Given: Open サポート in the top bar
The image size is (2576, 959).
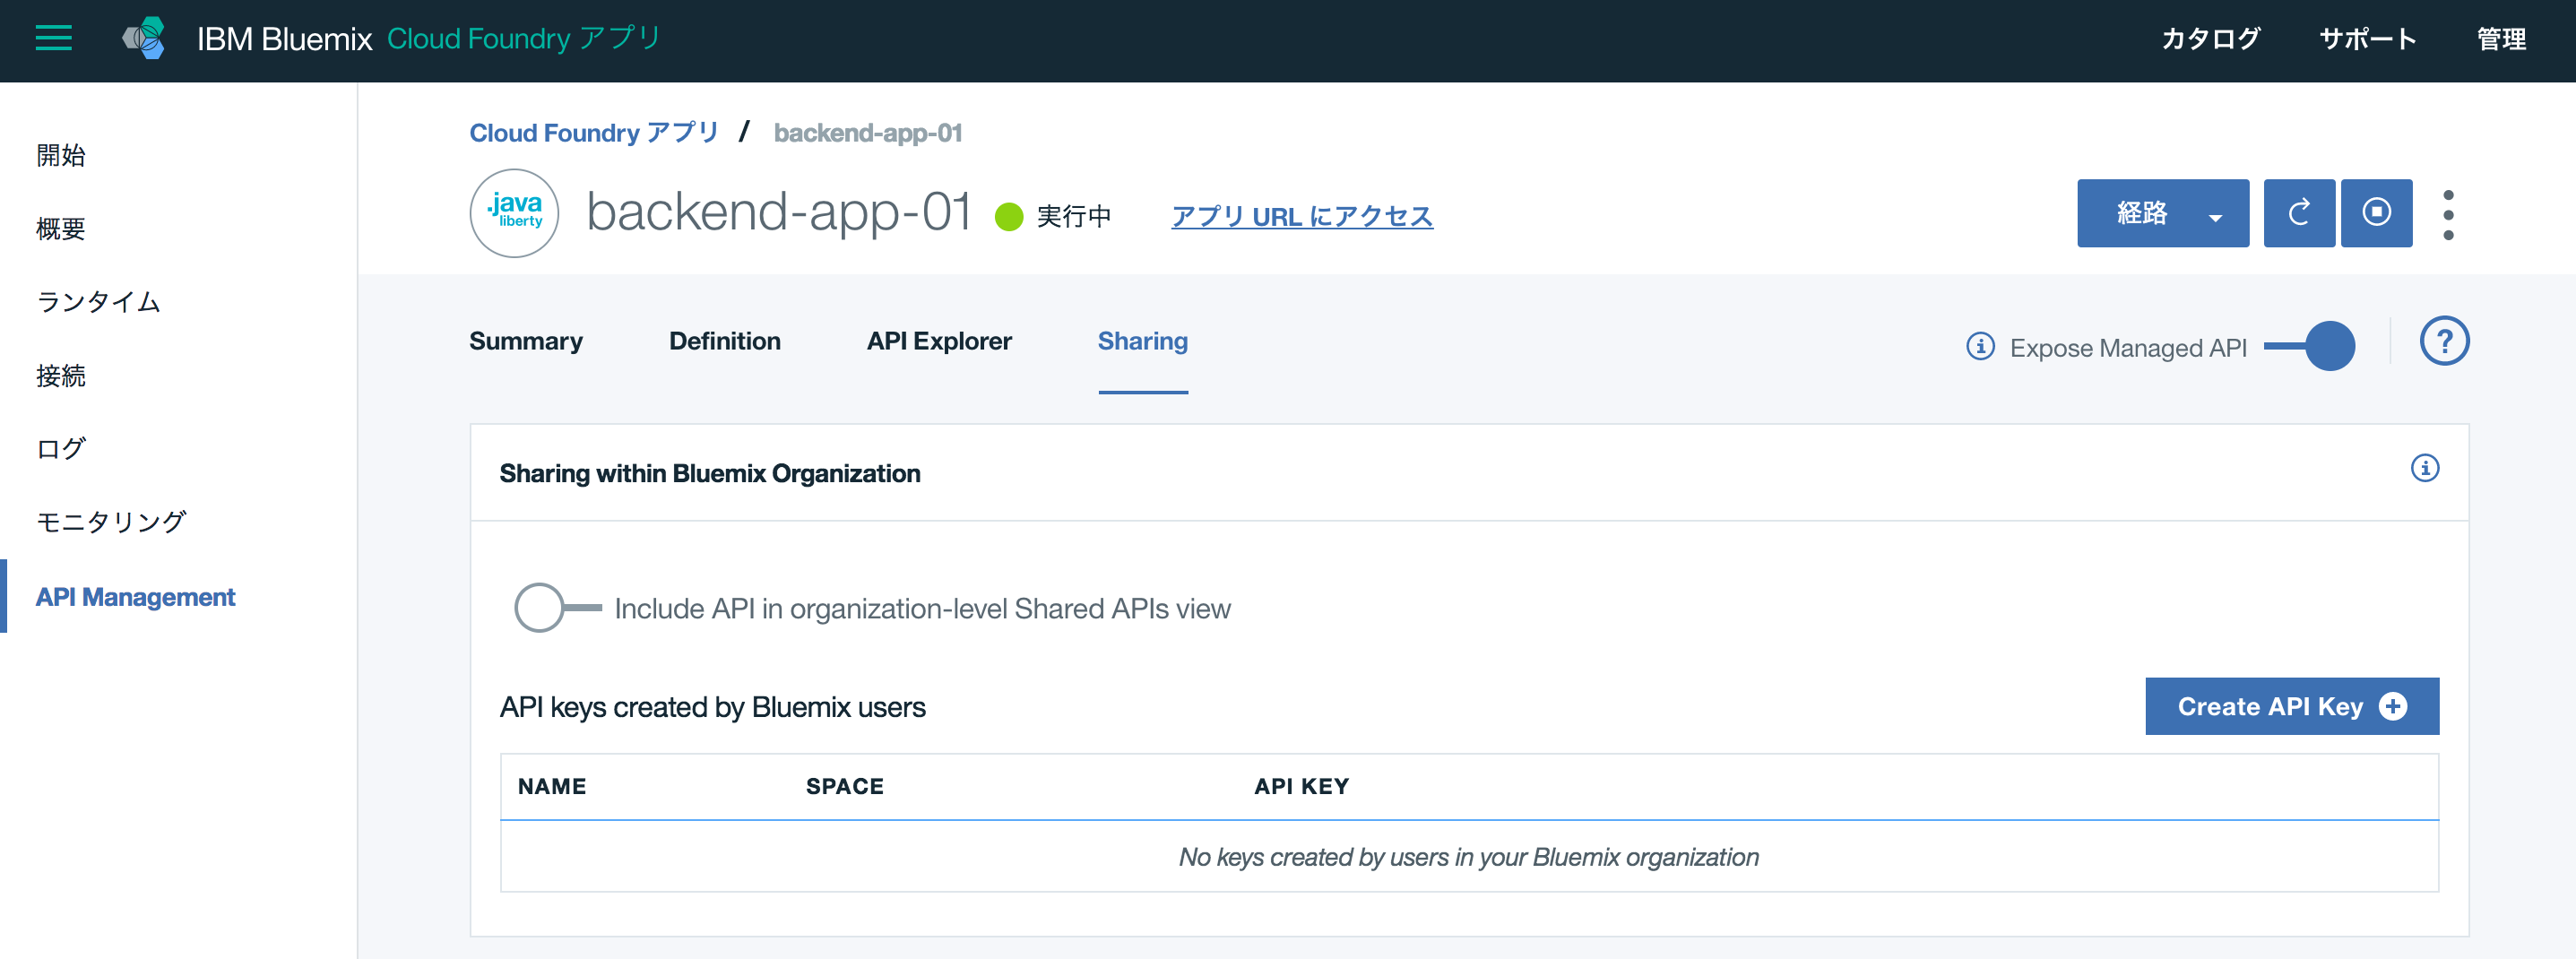Looking at the screenshot, I should [x=2368, y=39].
